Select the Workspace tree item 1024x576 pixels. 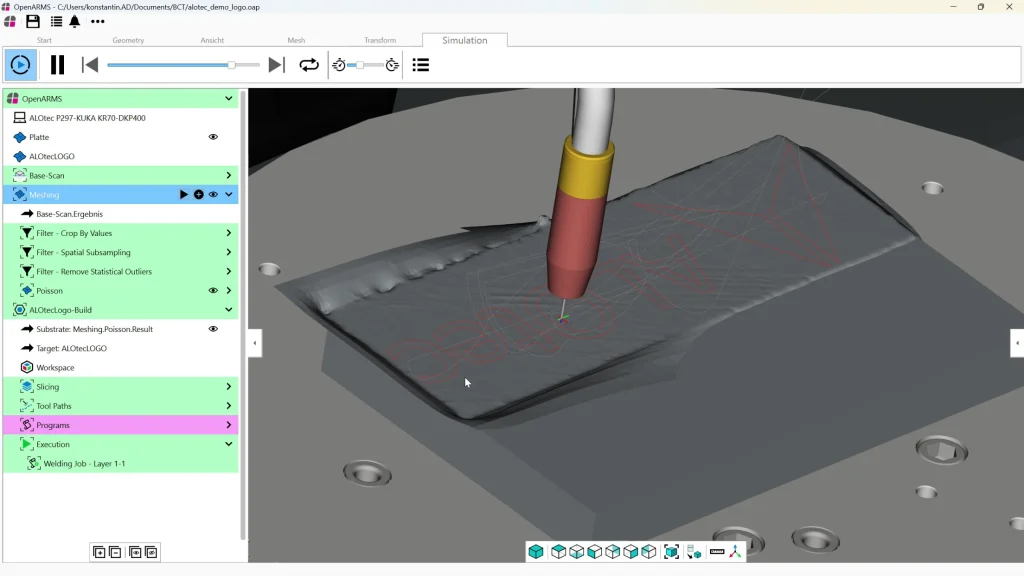pos(121,368)
